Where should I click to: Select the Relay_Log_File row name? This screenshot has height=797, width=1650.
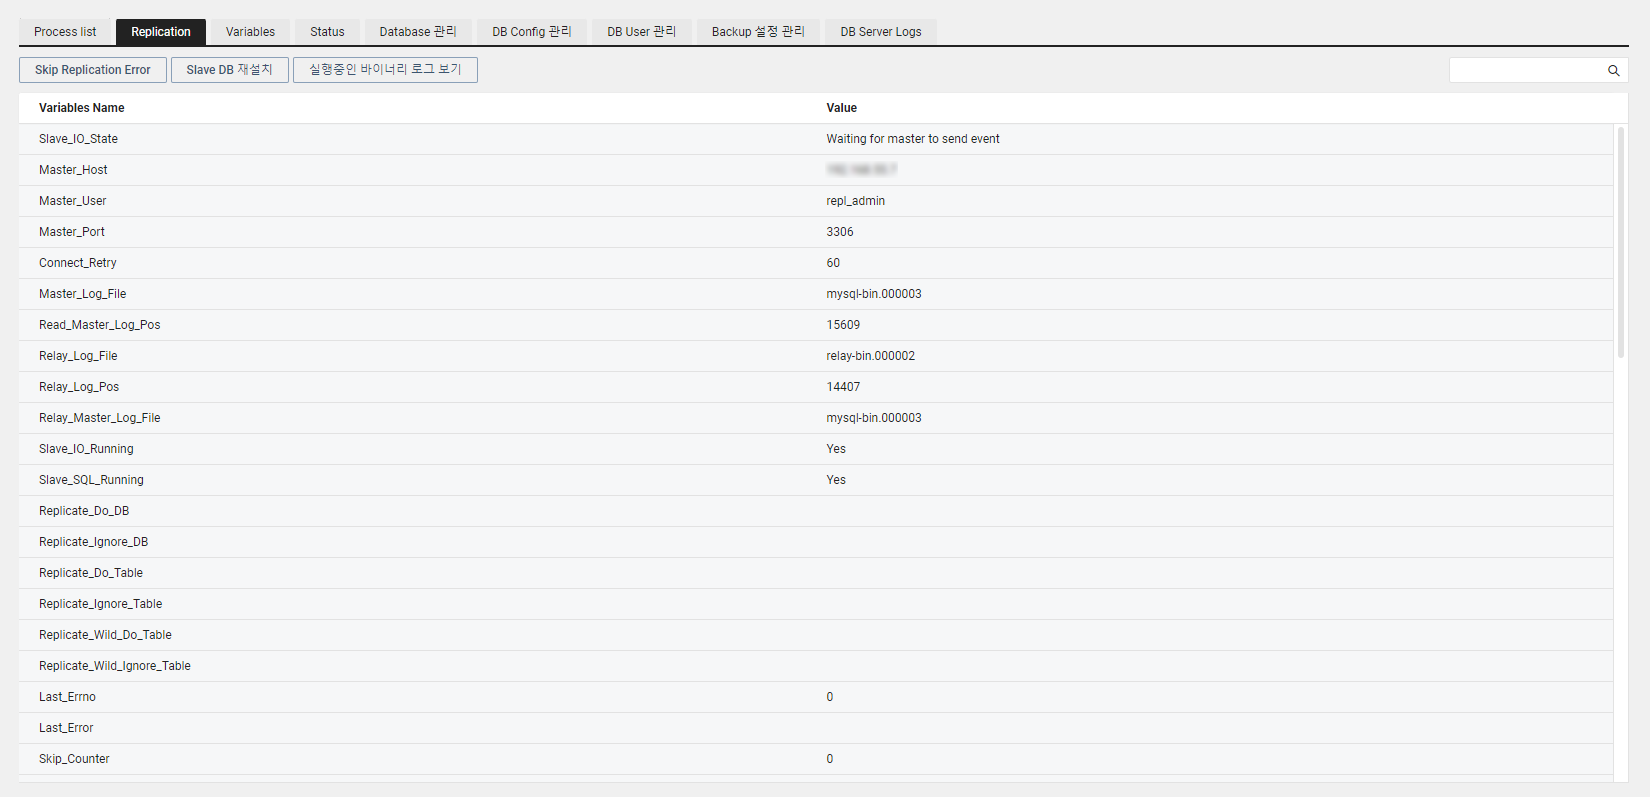pyautogui.click(x=78, y=356)
